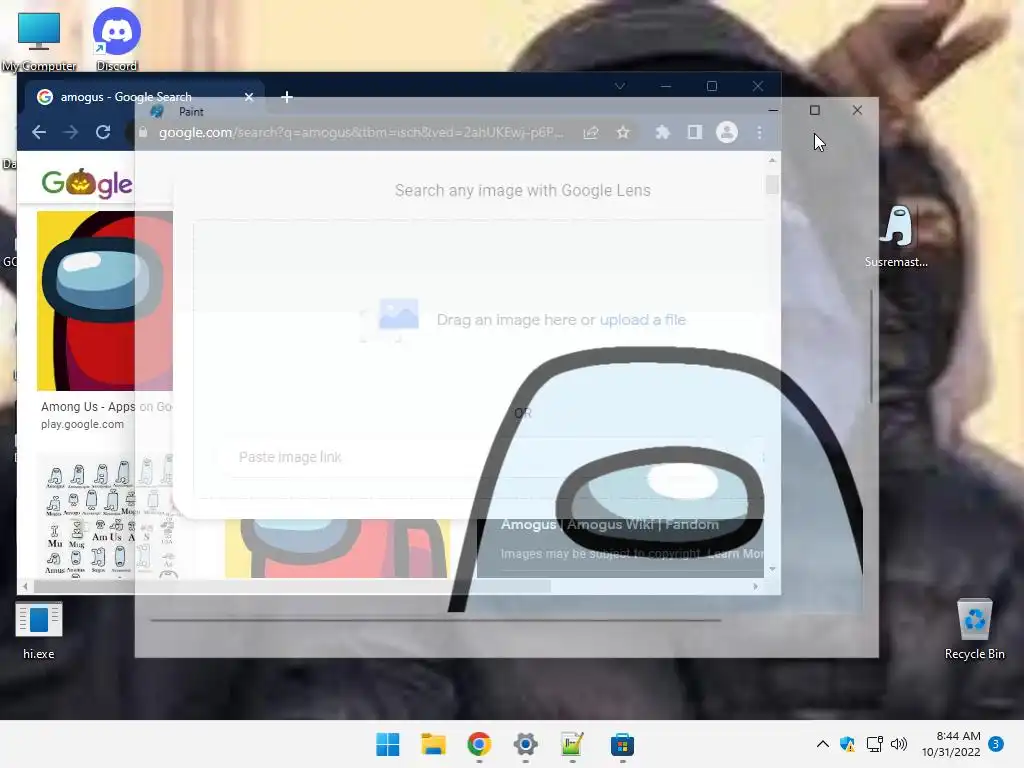Viewport: 1024px width, 768px height.
Task: Click Chrome back arrow button
Action: [39, 133]
